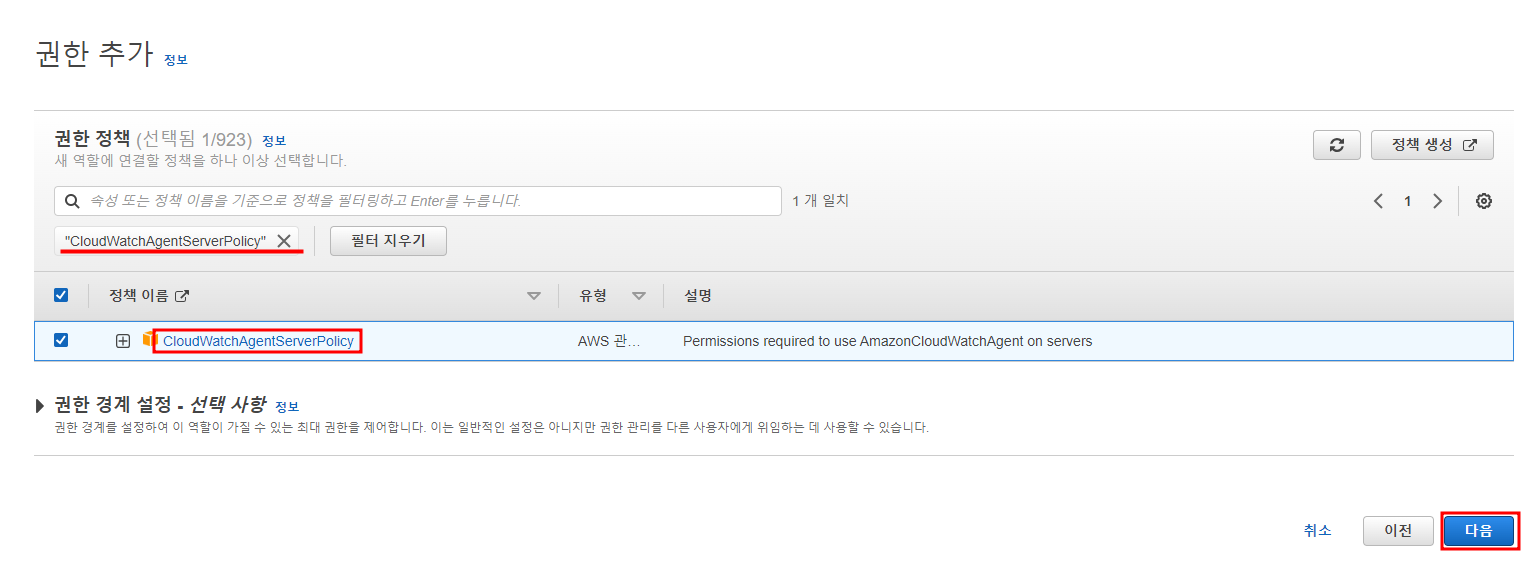Open 정보 link next to 권한 정책
Image resolution: width=1532 pixels, height=562 pixels.
click(x=274, y=141)
